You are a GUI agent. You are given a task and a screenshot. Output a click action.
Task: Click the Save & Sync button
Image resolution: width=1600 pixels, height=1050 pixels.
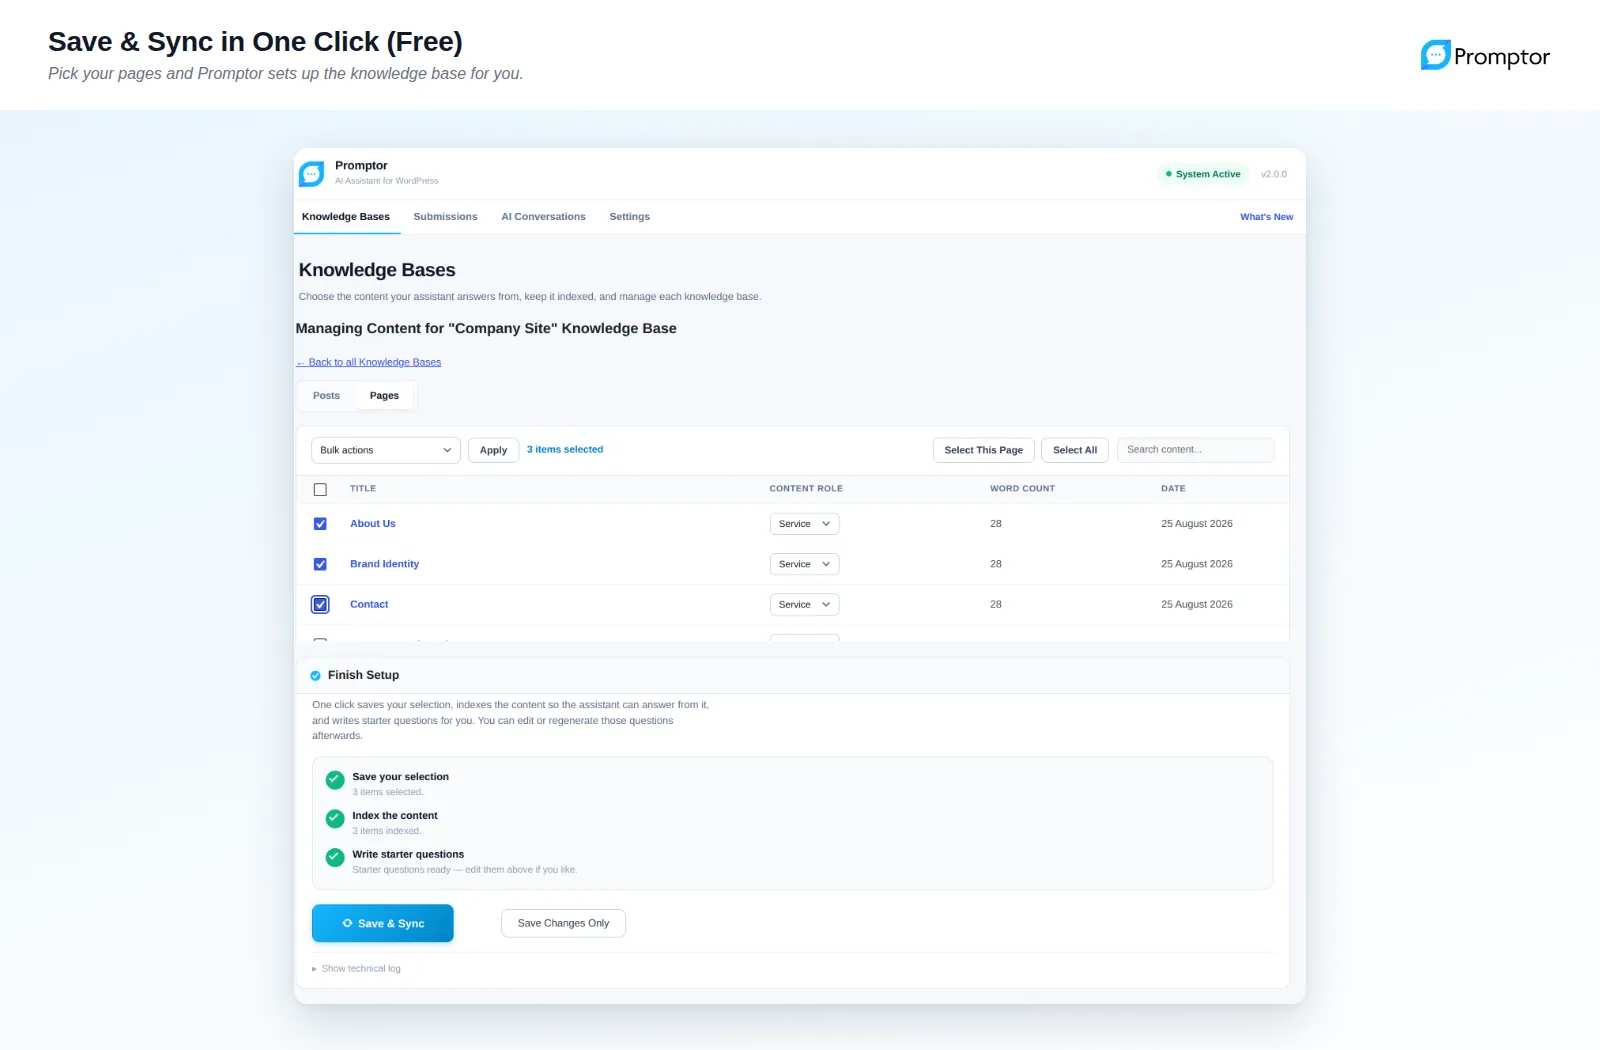(382, 923)
